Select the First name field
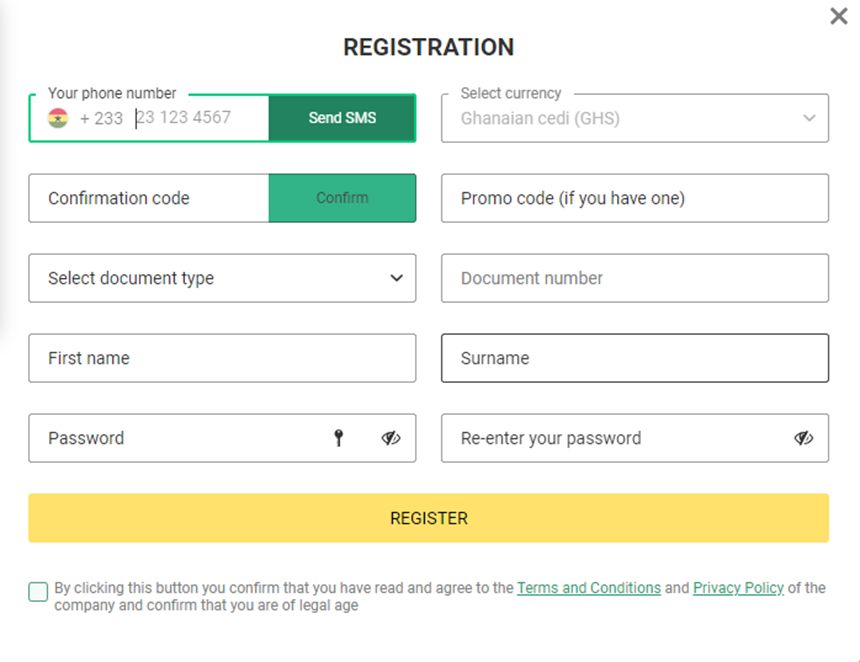Screen dimensions: 860x662 tap(222, 358)
